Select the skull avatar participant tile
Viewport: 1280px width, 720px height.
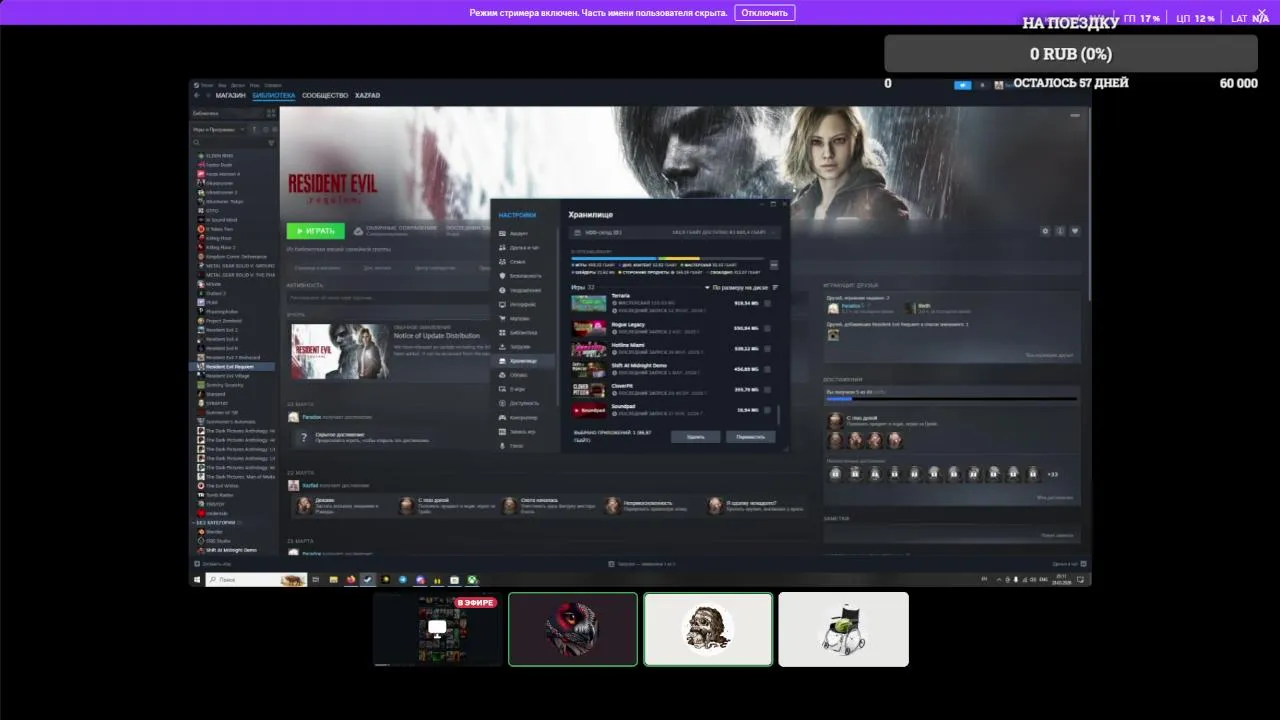pos(708,629)
